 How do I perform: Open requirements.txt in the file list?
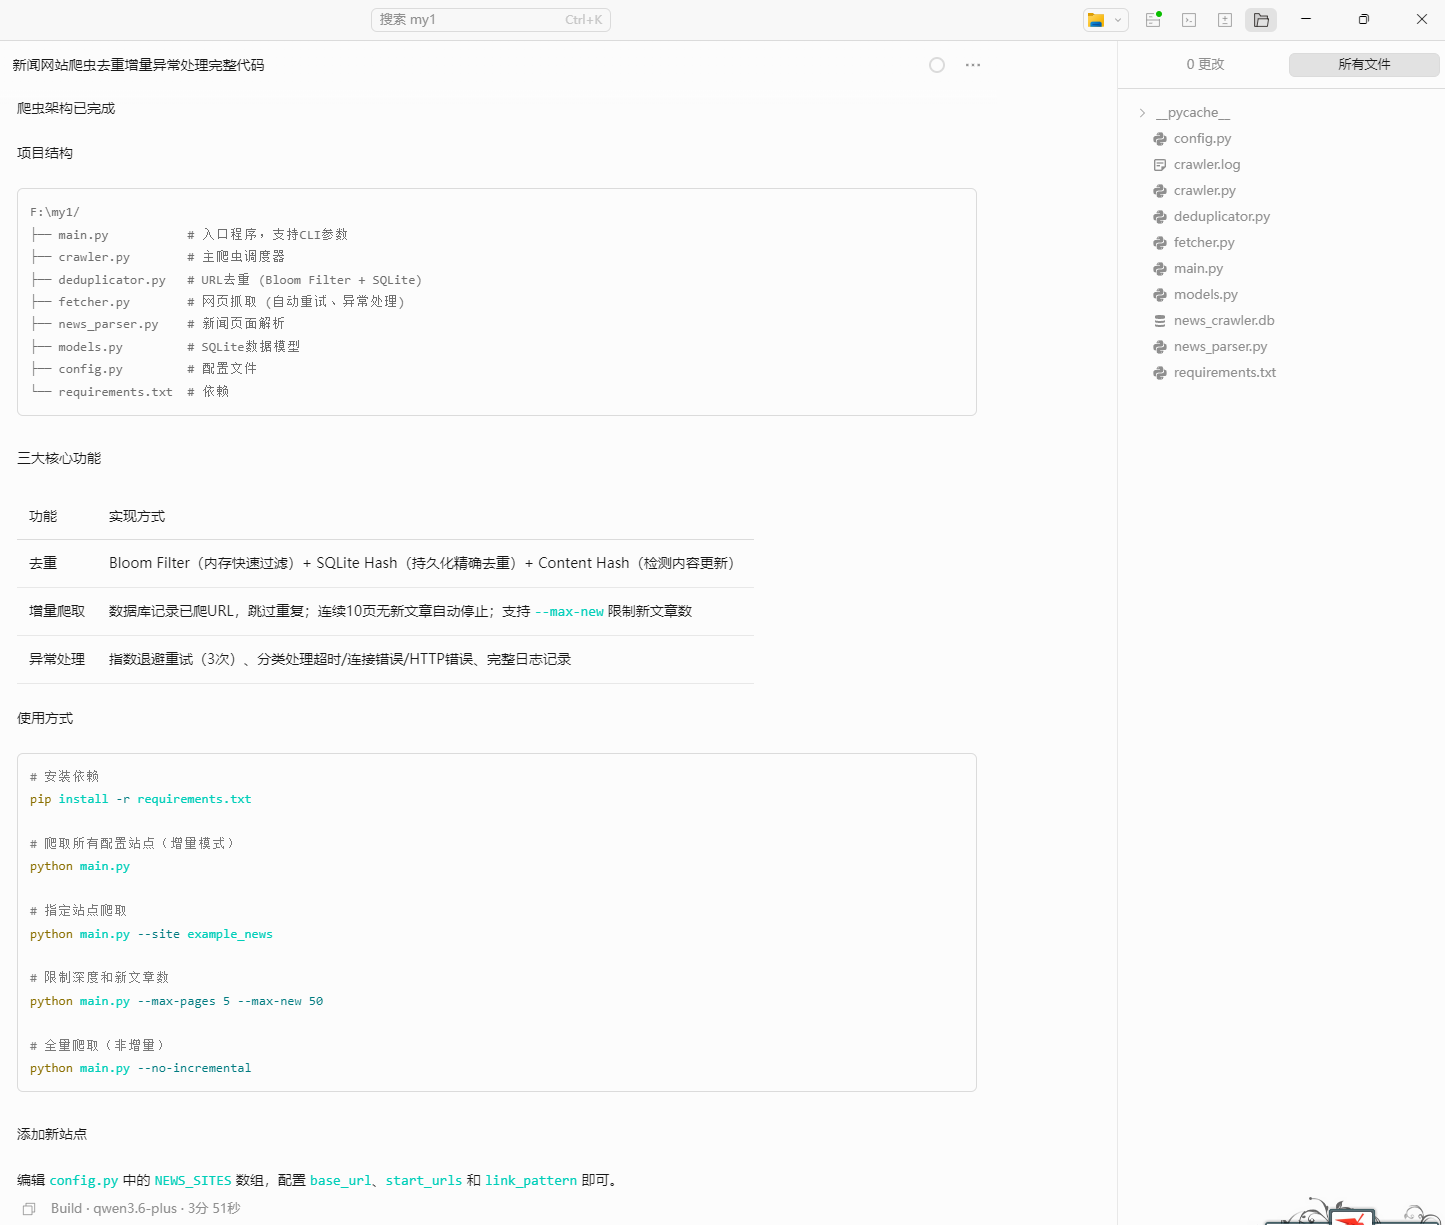tap(1224, 373)
